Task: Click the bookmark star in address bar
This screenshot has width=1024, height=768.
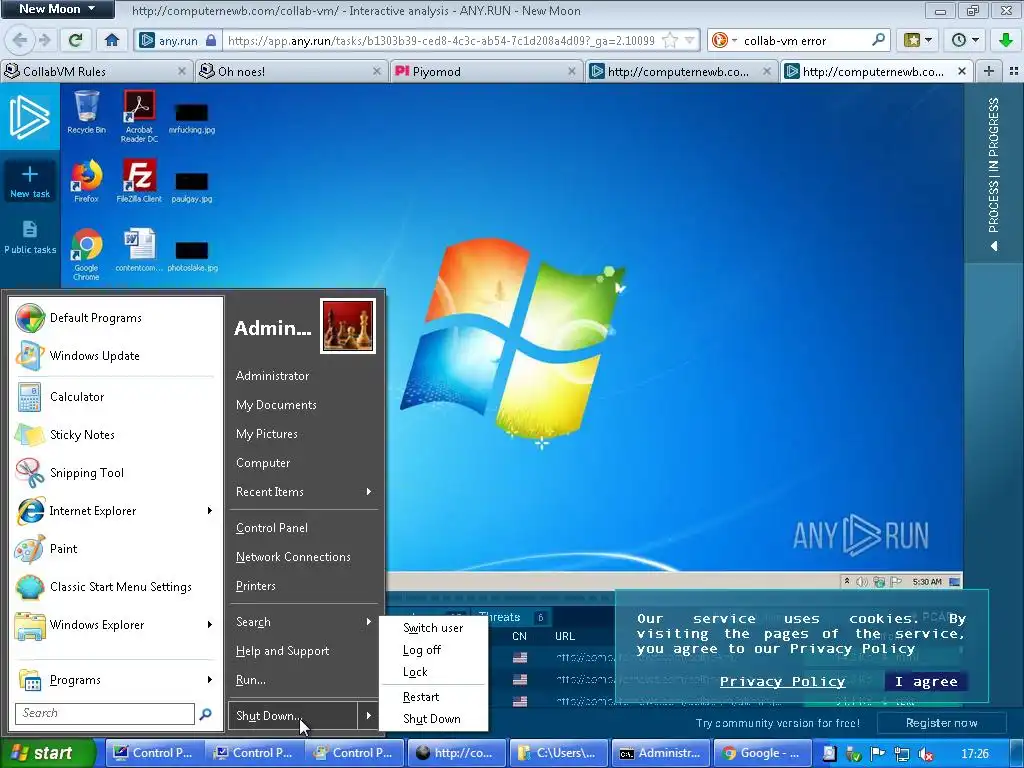Action: click(670, 40)
